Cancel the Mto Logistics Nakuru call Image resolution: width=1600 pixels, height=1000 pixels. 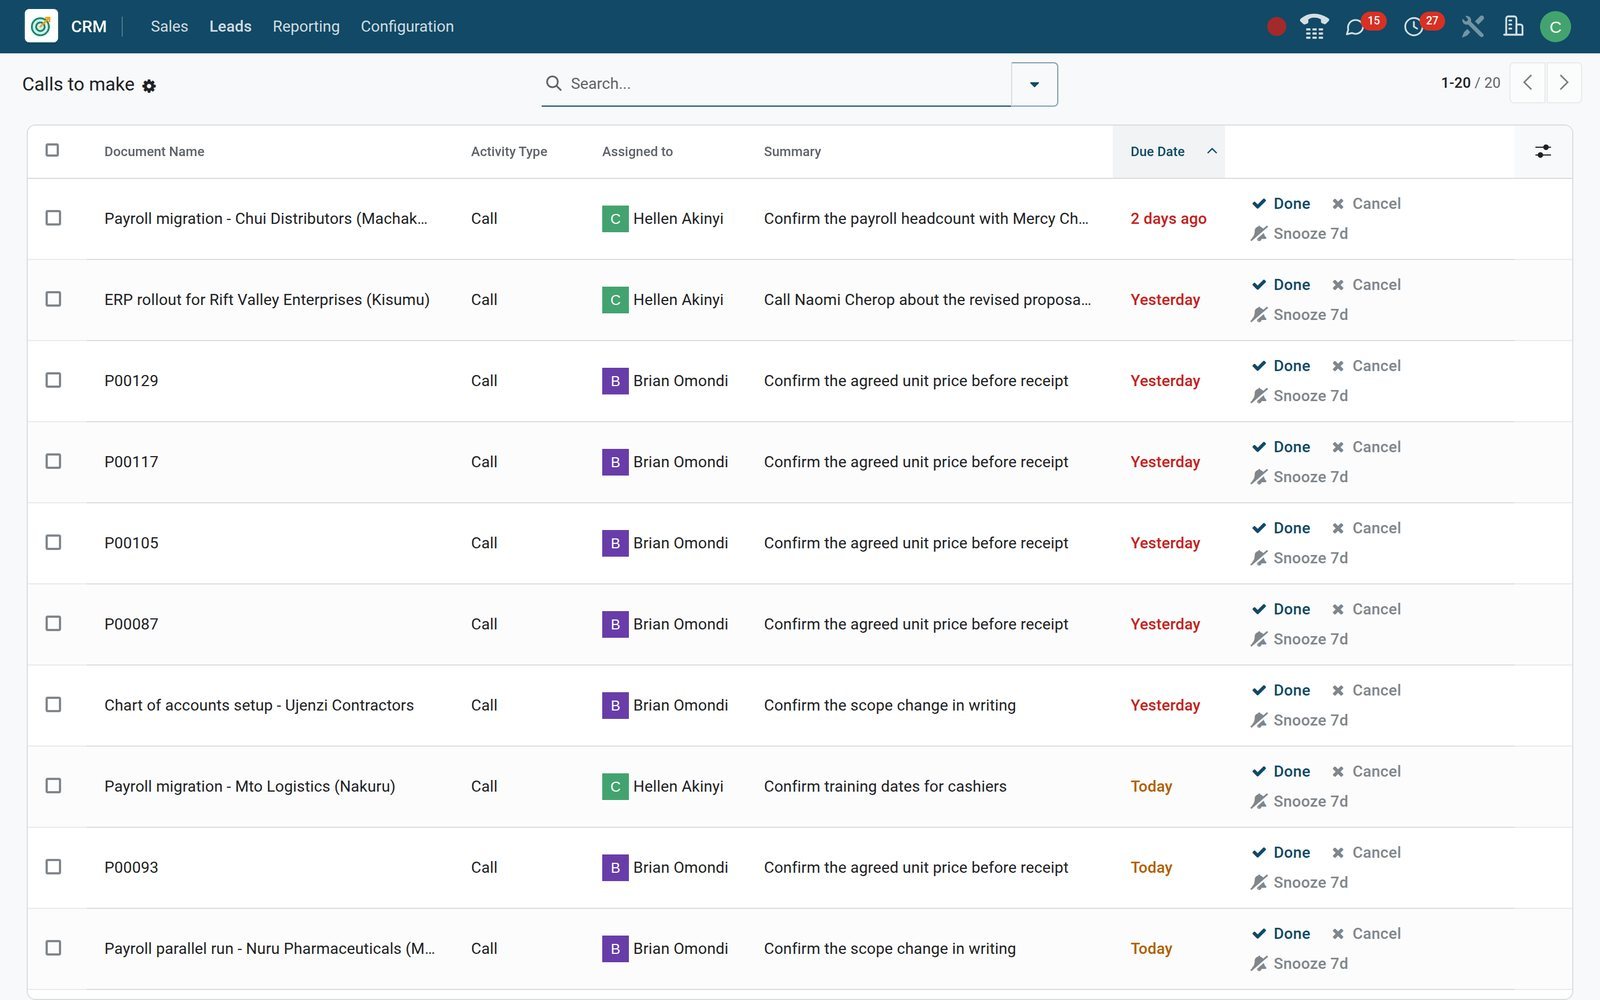[x=1366, y=771]
